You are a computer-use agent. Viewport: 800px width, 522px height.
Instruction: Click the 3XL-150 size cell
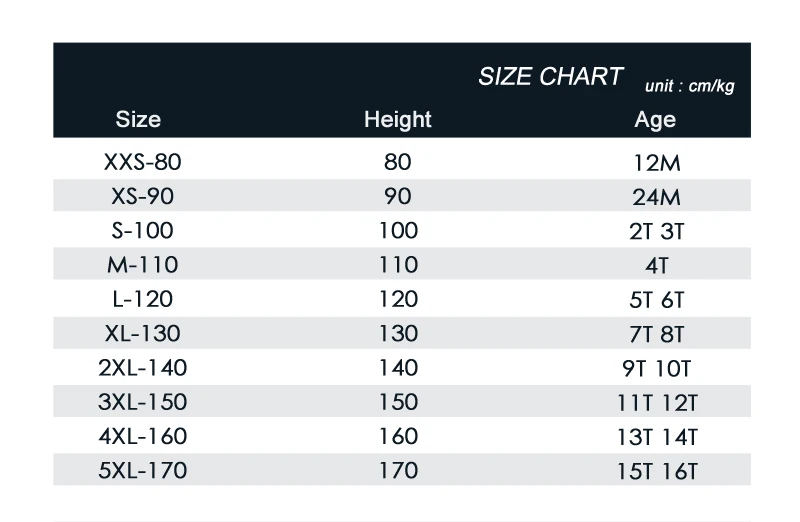point(143,402)
